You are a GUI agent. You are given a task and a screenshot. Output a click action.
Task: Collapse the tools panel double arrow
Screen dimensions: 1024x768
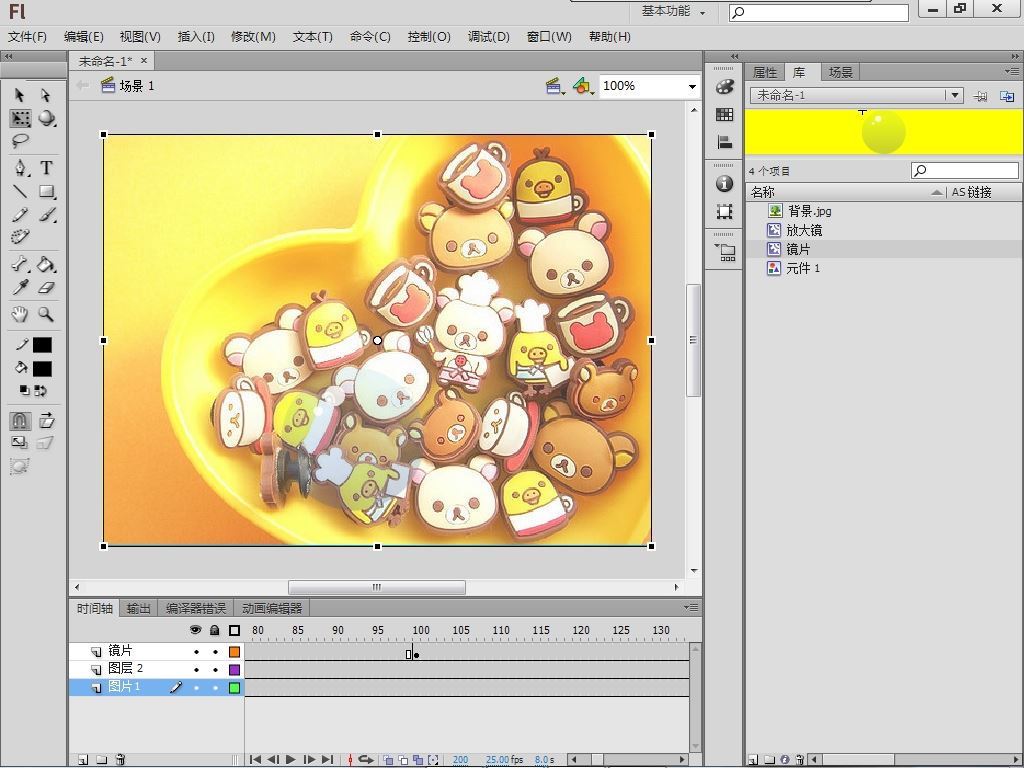(x=8, y=56)
